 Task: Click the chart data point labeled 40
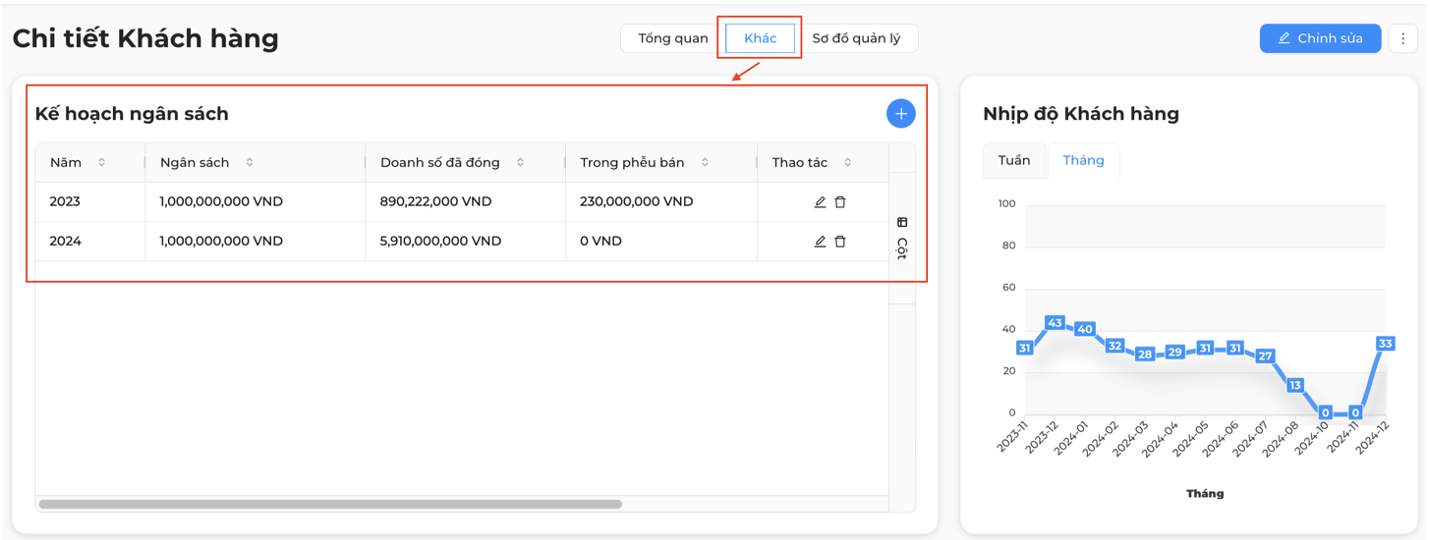(x=1085, y=329)
